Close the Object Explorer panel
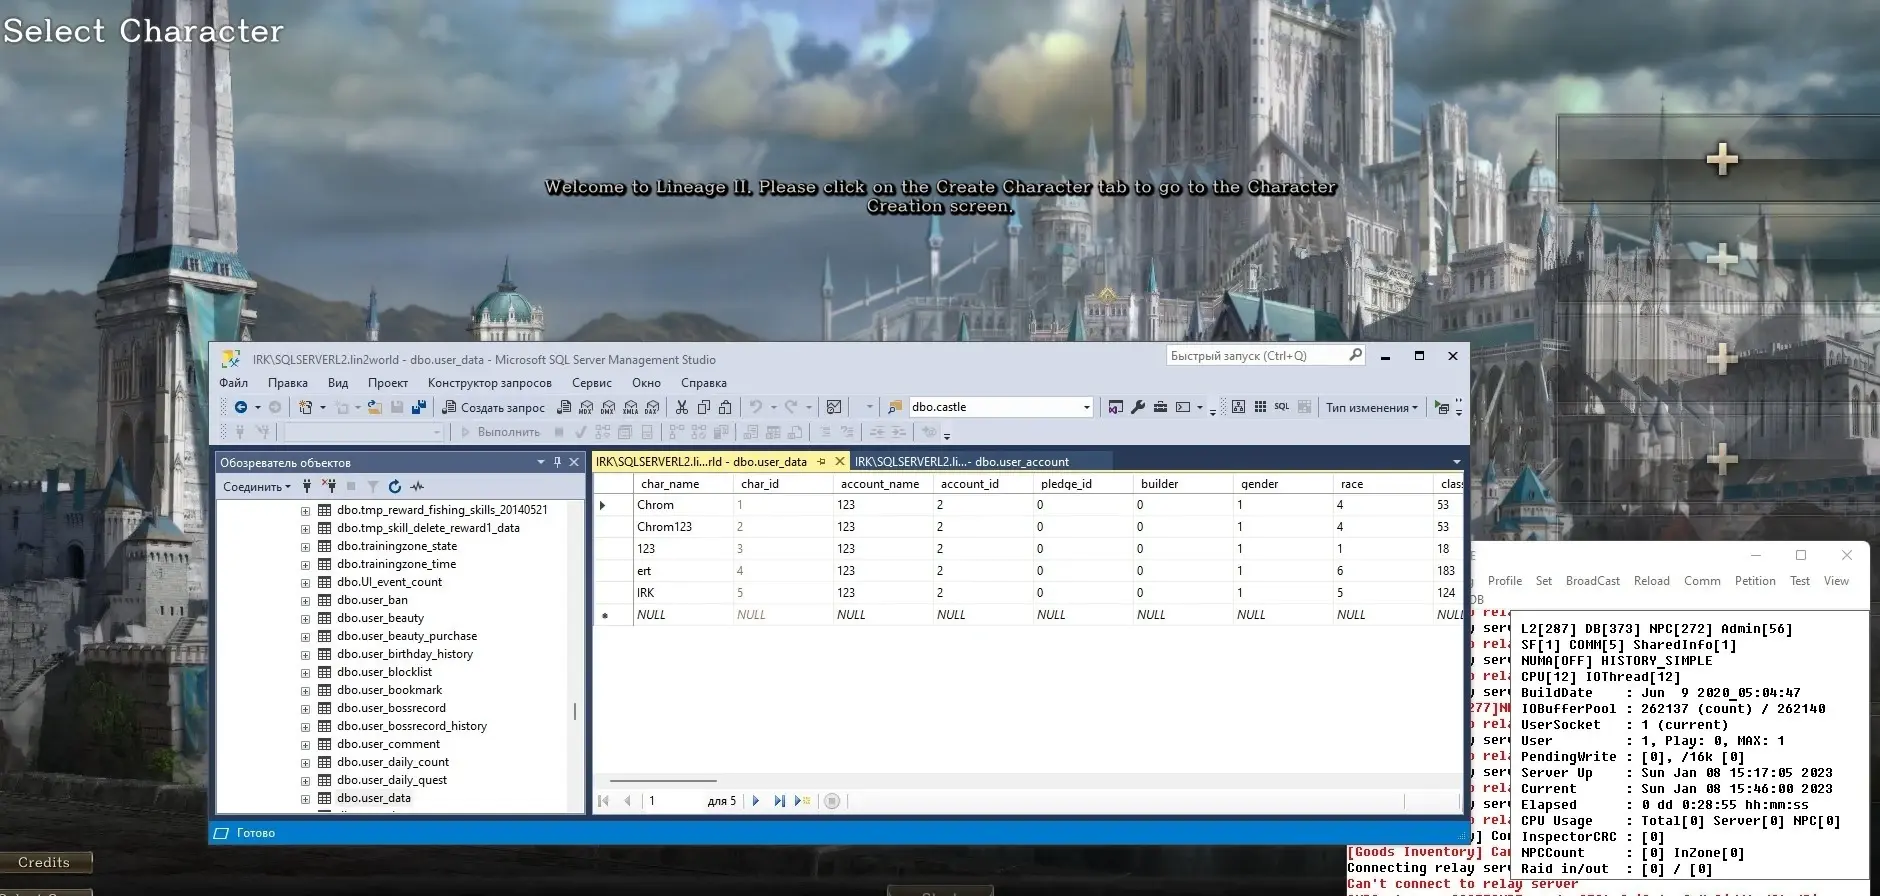1880x896 pixels. (x=574, y=462)
